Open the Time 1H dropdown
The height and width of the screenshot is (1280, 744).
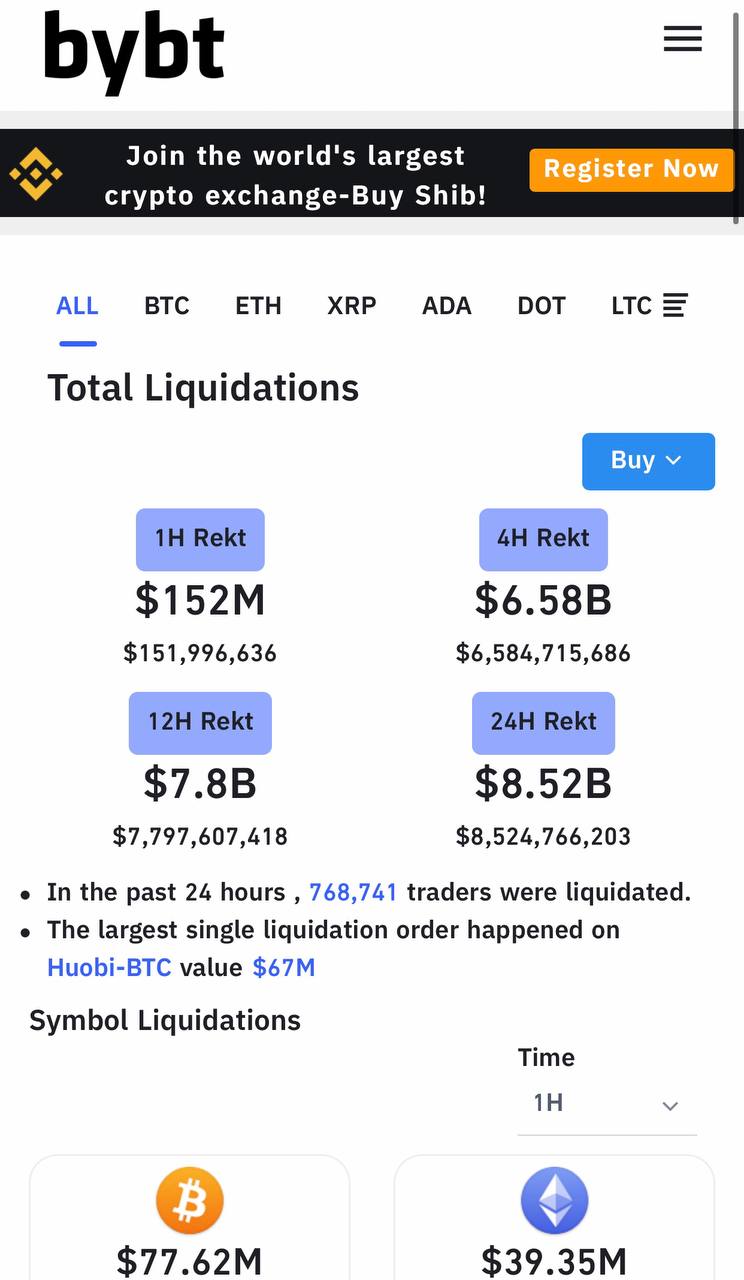click(606, 1104)
